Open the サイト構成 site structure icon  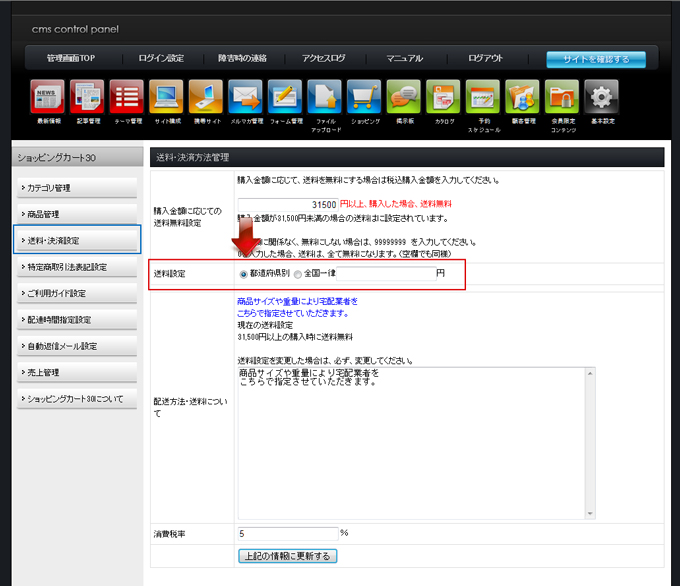point(166,97)
